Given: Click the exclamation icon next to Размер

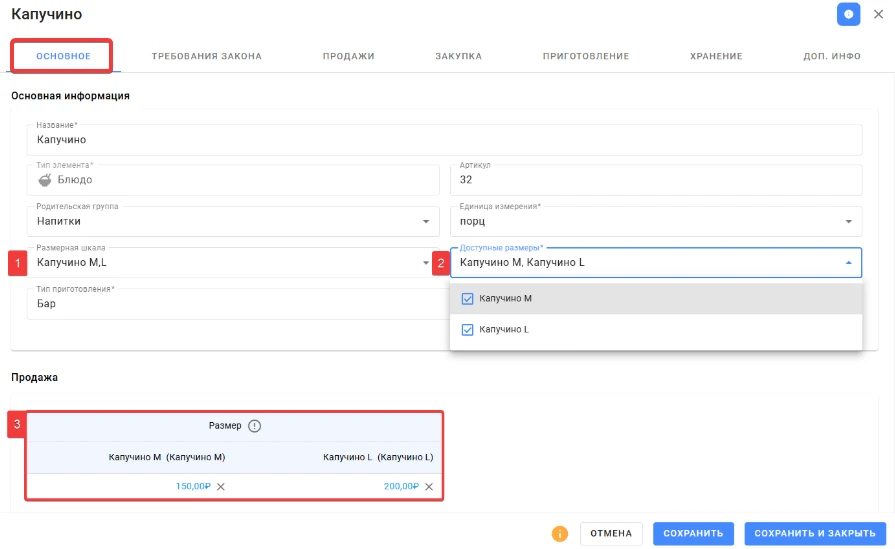Looking at the screenshot, I should click(x=255, y=426).
